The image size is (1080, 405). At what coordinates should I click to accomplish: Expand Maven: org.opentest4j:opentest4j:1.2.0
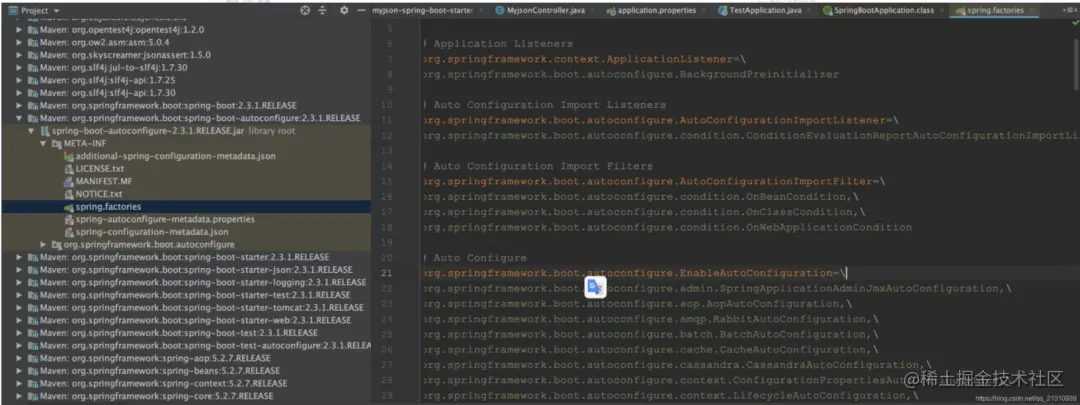tap(19, 30)
